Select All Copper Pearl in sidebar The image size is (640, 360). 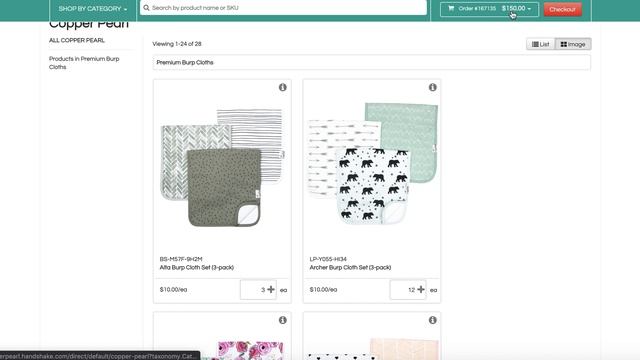(x=77, y=40)
